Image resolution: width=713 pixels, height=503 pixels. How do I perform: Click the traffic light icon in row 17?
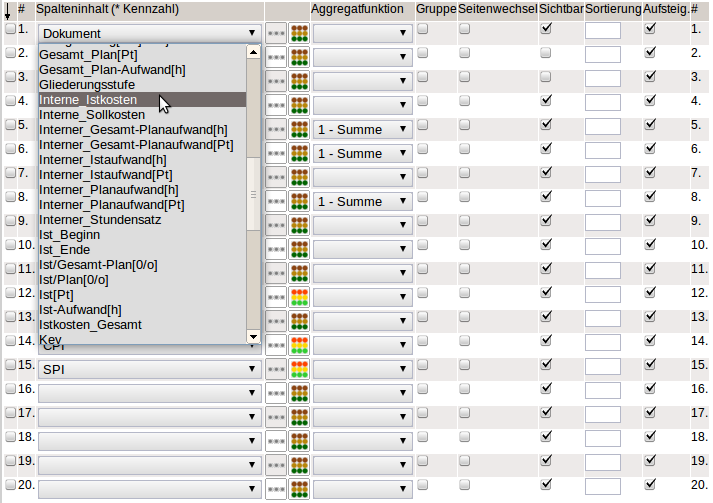pos(299,417)
